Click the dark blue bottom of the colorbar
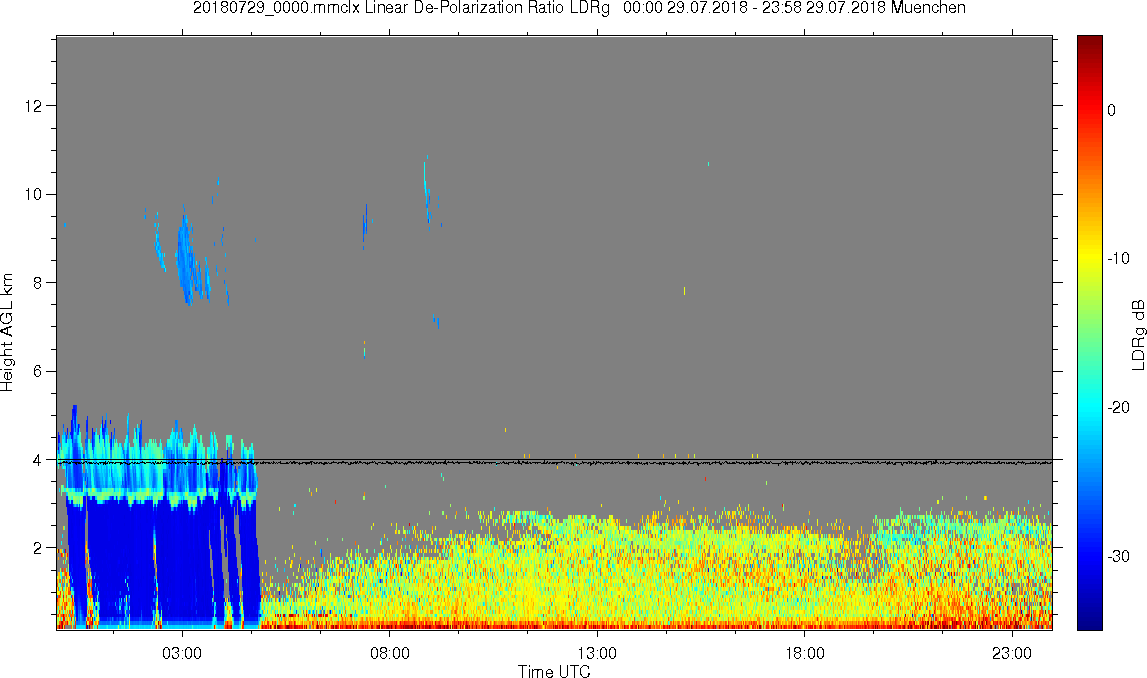 click(1089, 620)
